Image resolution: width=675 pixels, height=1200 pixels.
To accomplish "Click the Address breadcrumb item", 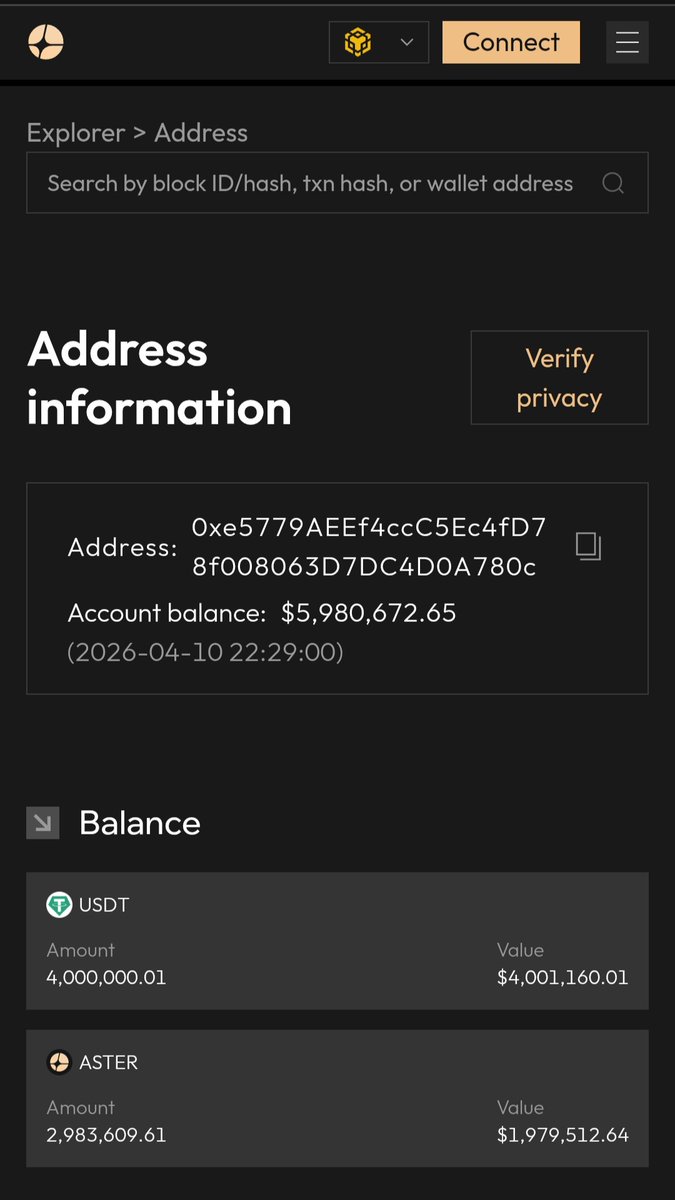I will click(x=201, y=133).
